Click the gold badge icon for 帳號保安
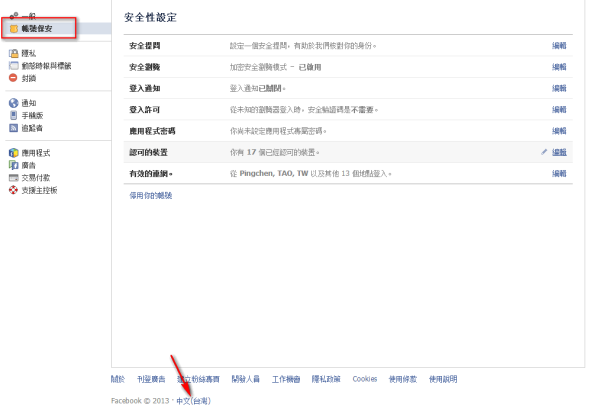The image size is (600, 414). 14,29
